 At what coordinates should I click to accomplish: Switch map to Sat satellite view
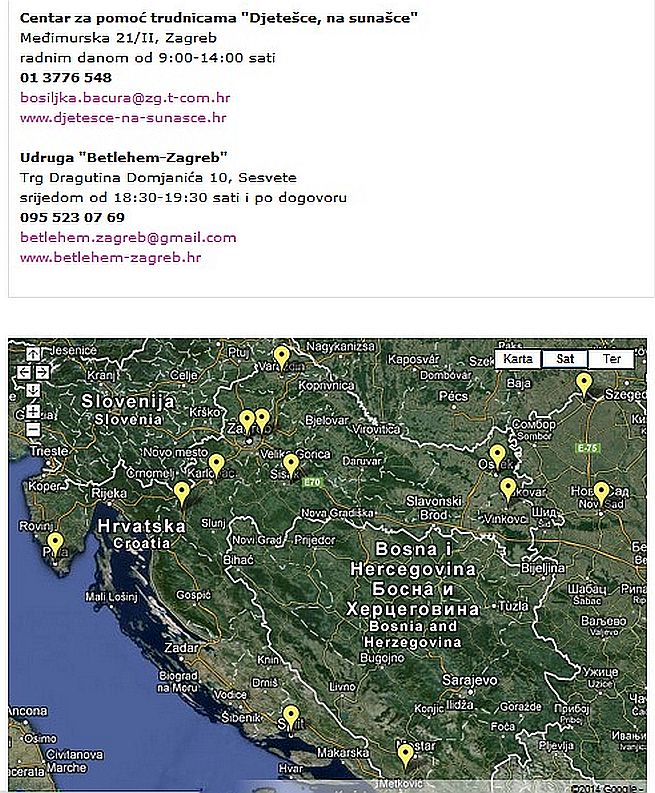click(x=565, y=358)
